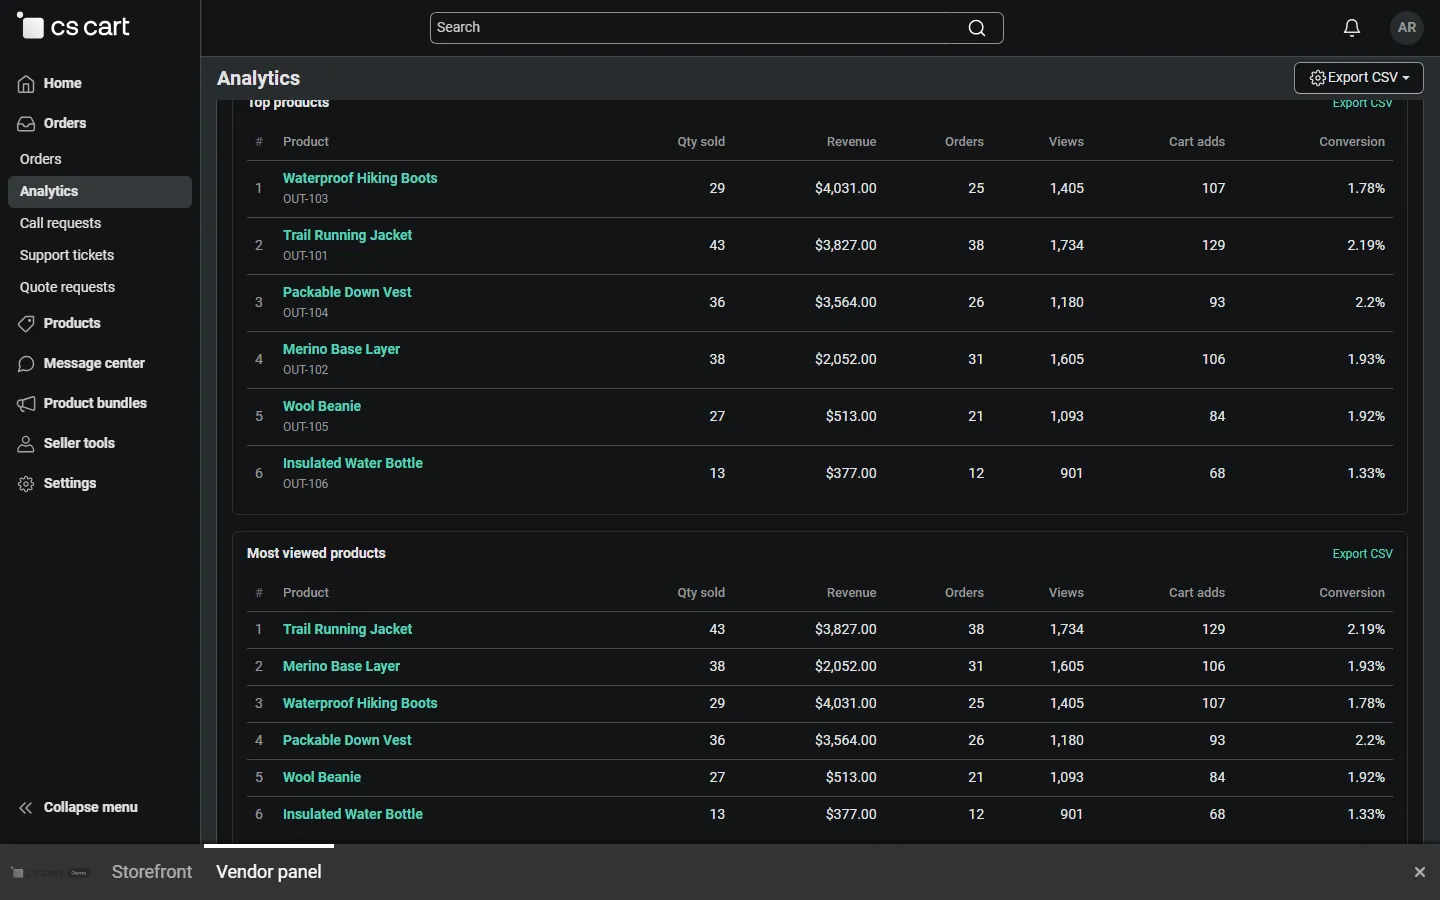Open Packable Down Vest in Top products
Image resolution: width=1440 pixels, height=900 pixels.
point(347,293)
